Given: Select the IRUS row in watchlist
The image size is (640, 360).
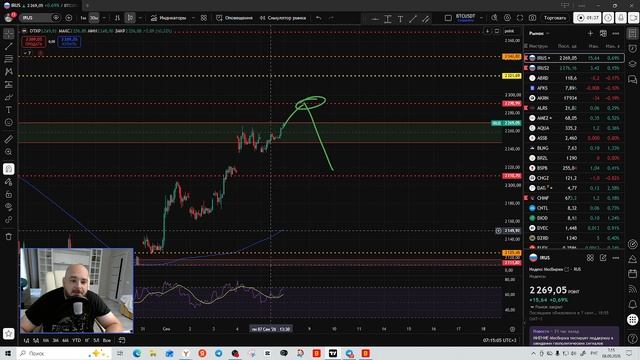Looking at the screenshot, I should tap(574, 58).
